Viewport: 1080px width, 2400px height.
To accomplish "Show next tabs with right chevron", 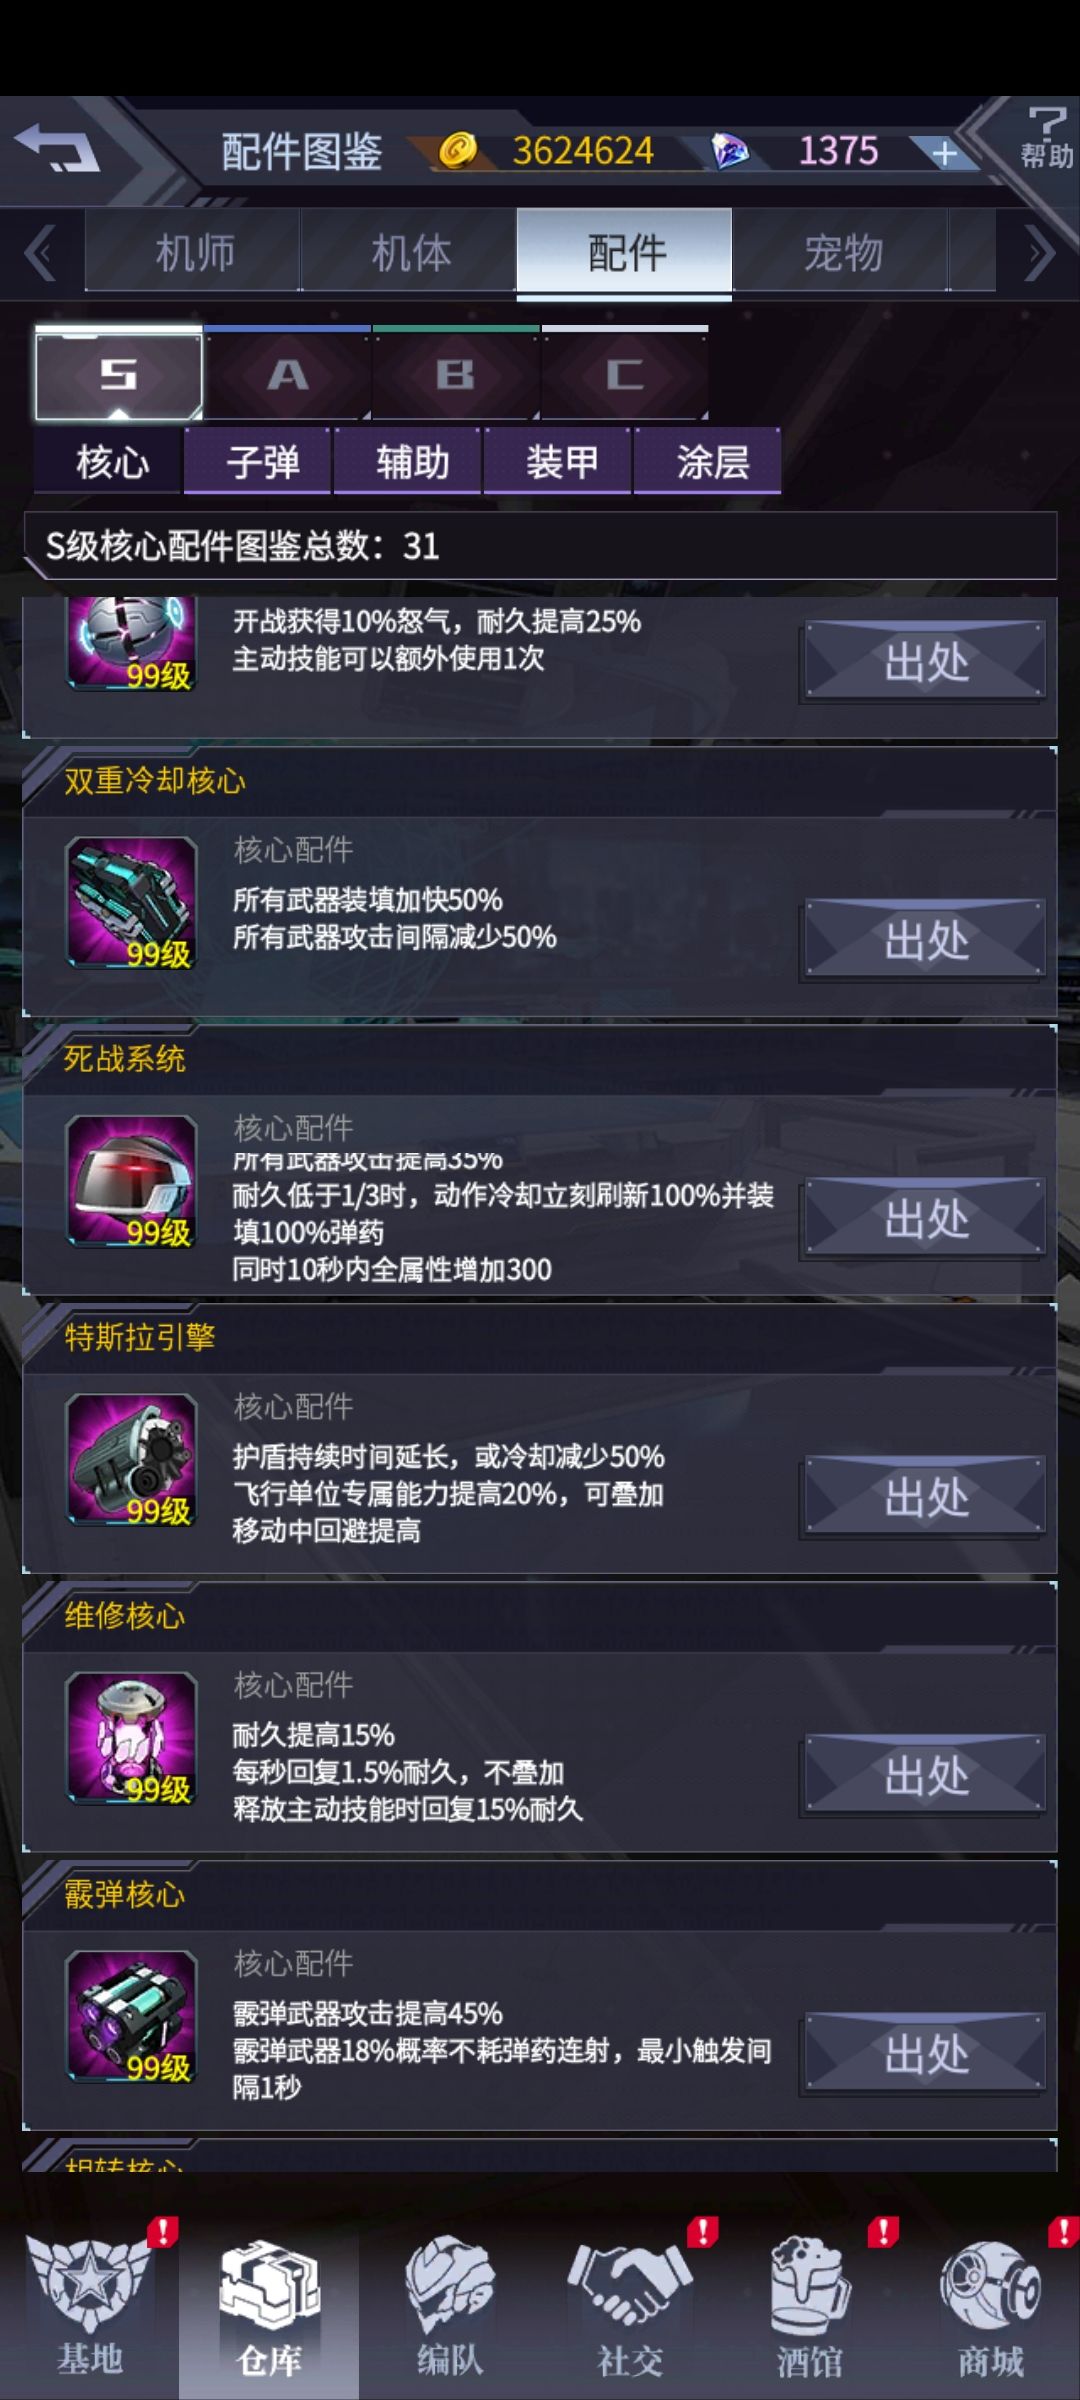I will pyautogui.click(x=1041, y=253).
